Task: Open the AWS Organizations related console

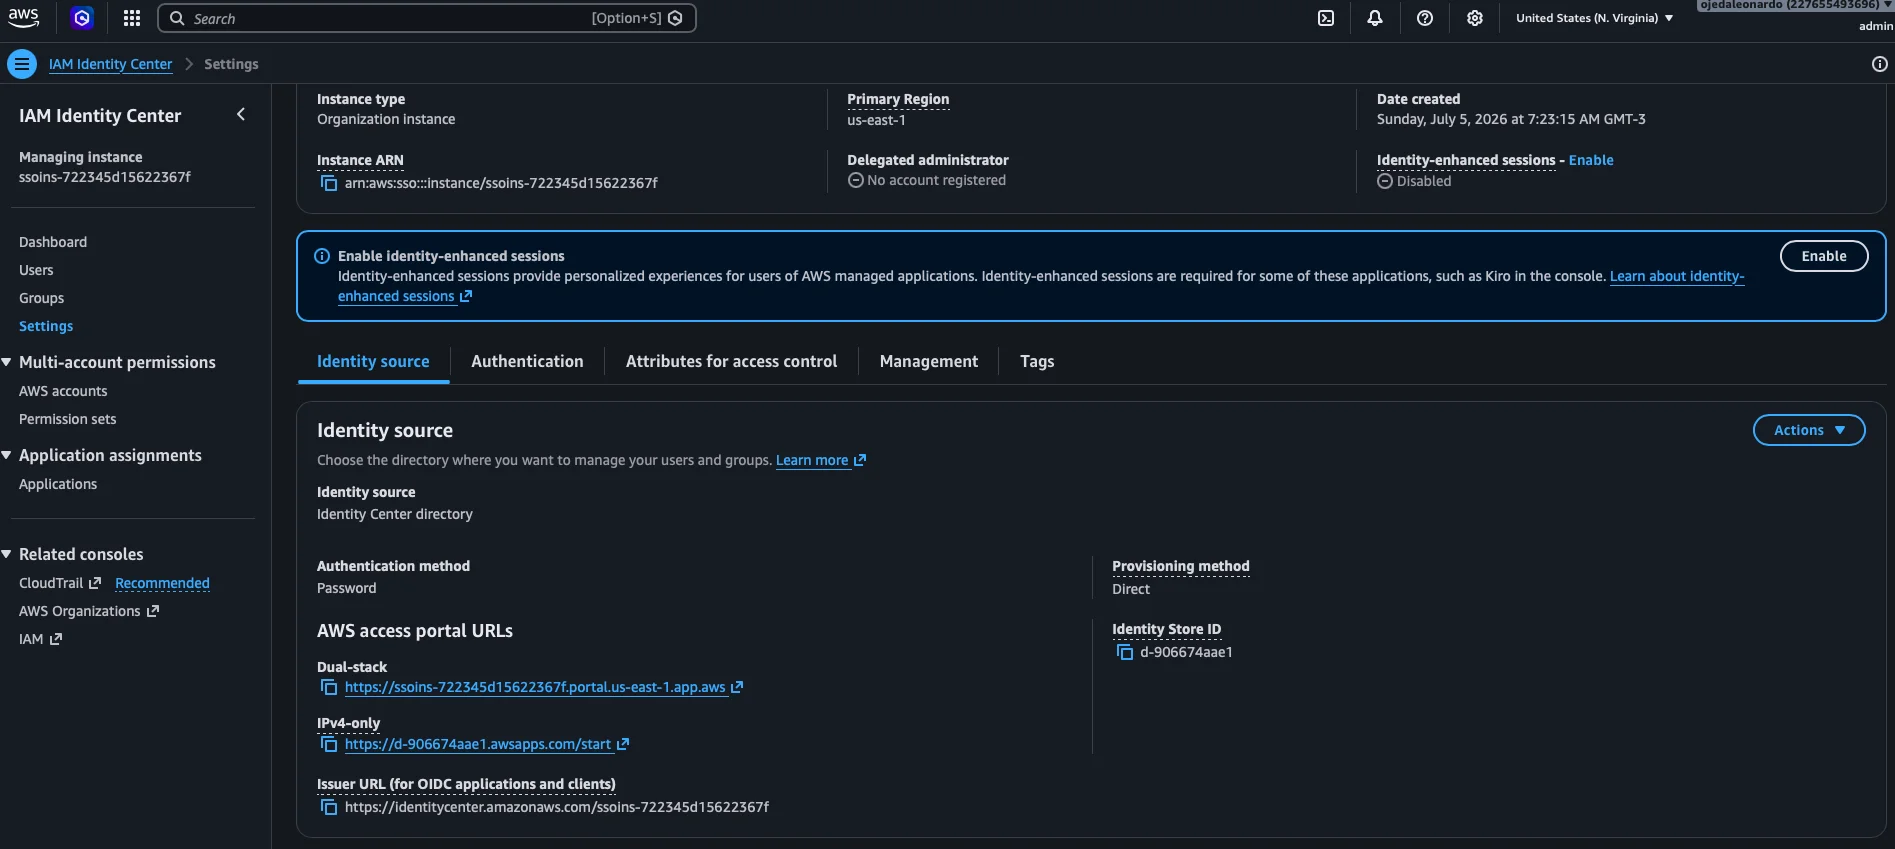Action: (x=80, y=611)
